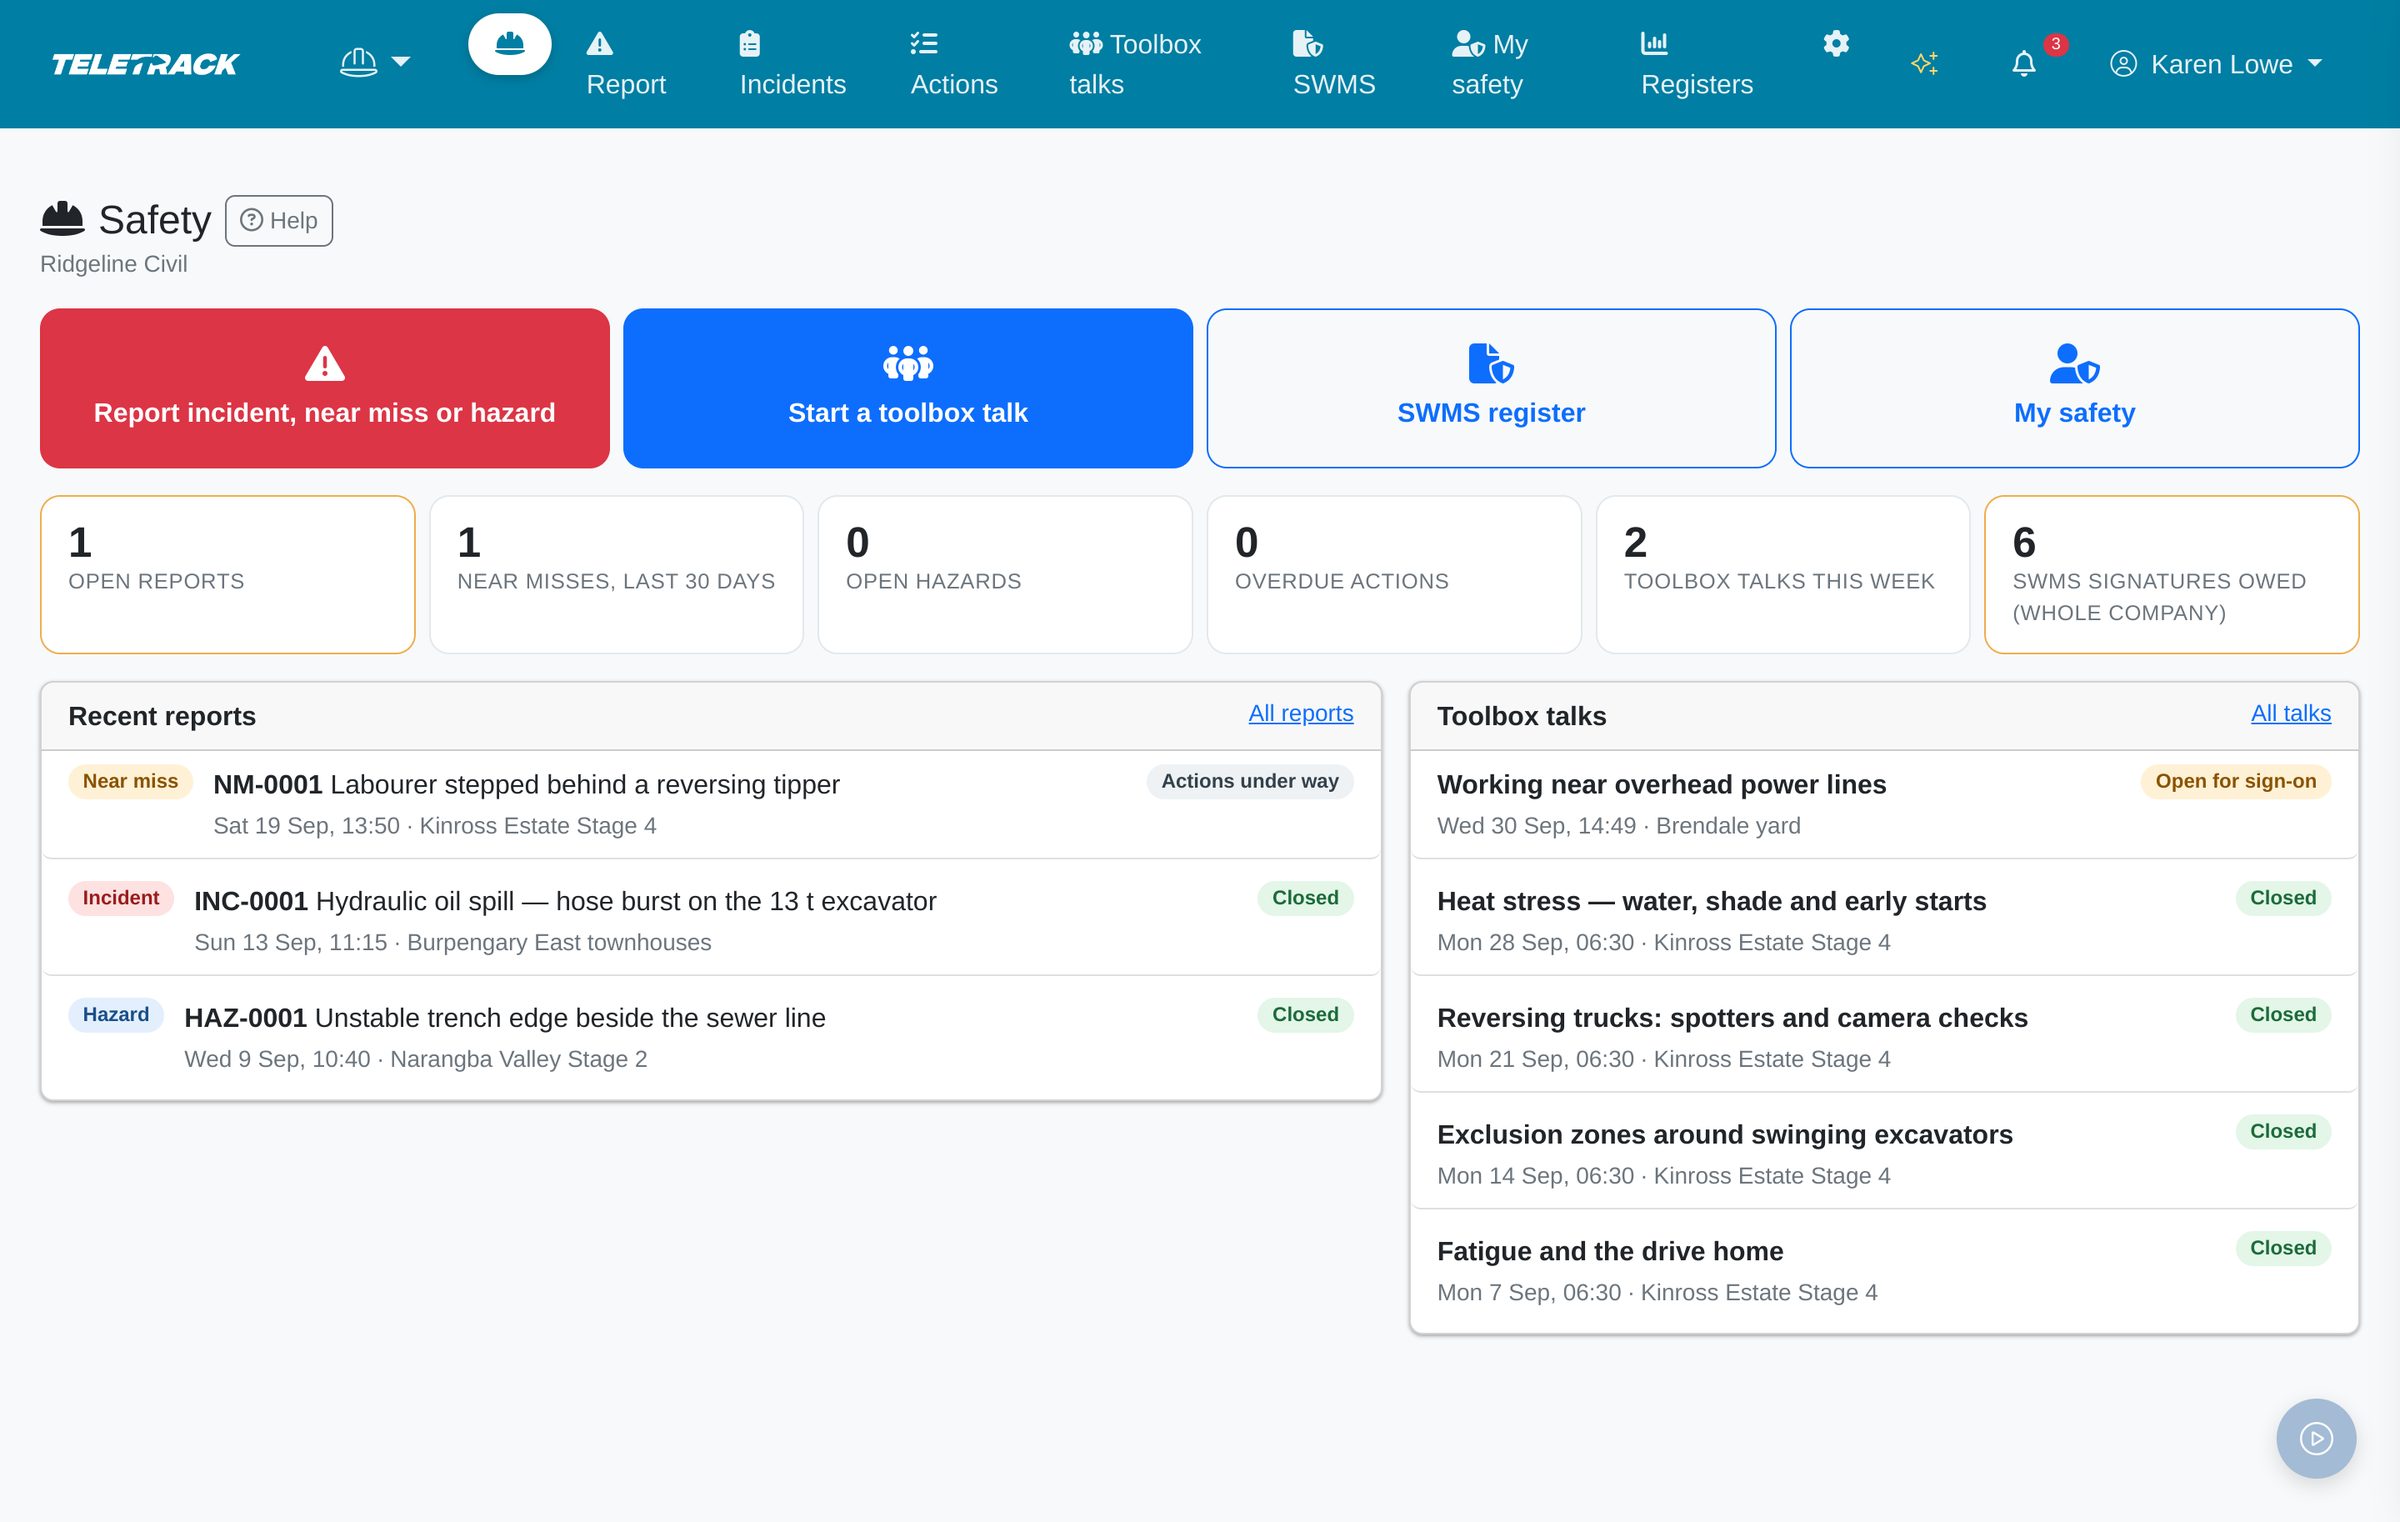The height and width of the screenshot is (1522, 2400).
Task: Open Fatigue and the drive home talk
Action: point(1884,1270)
